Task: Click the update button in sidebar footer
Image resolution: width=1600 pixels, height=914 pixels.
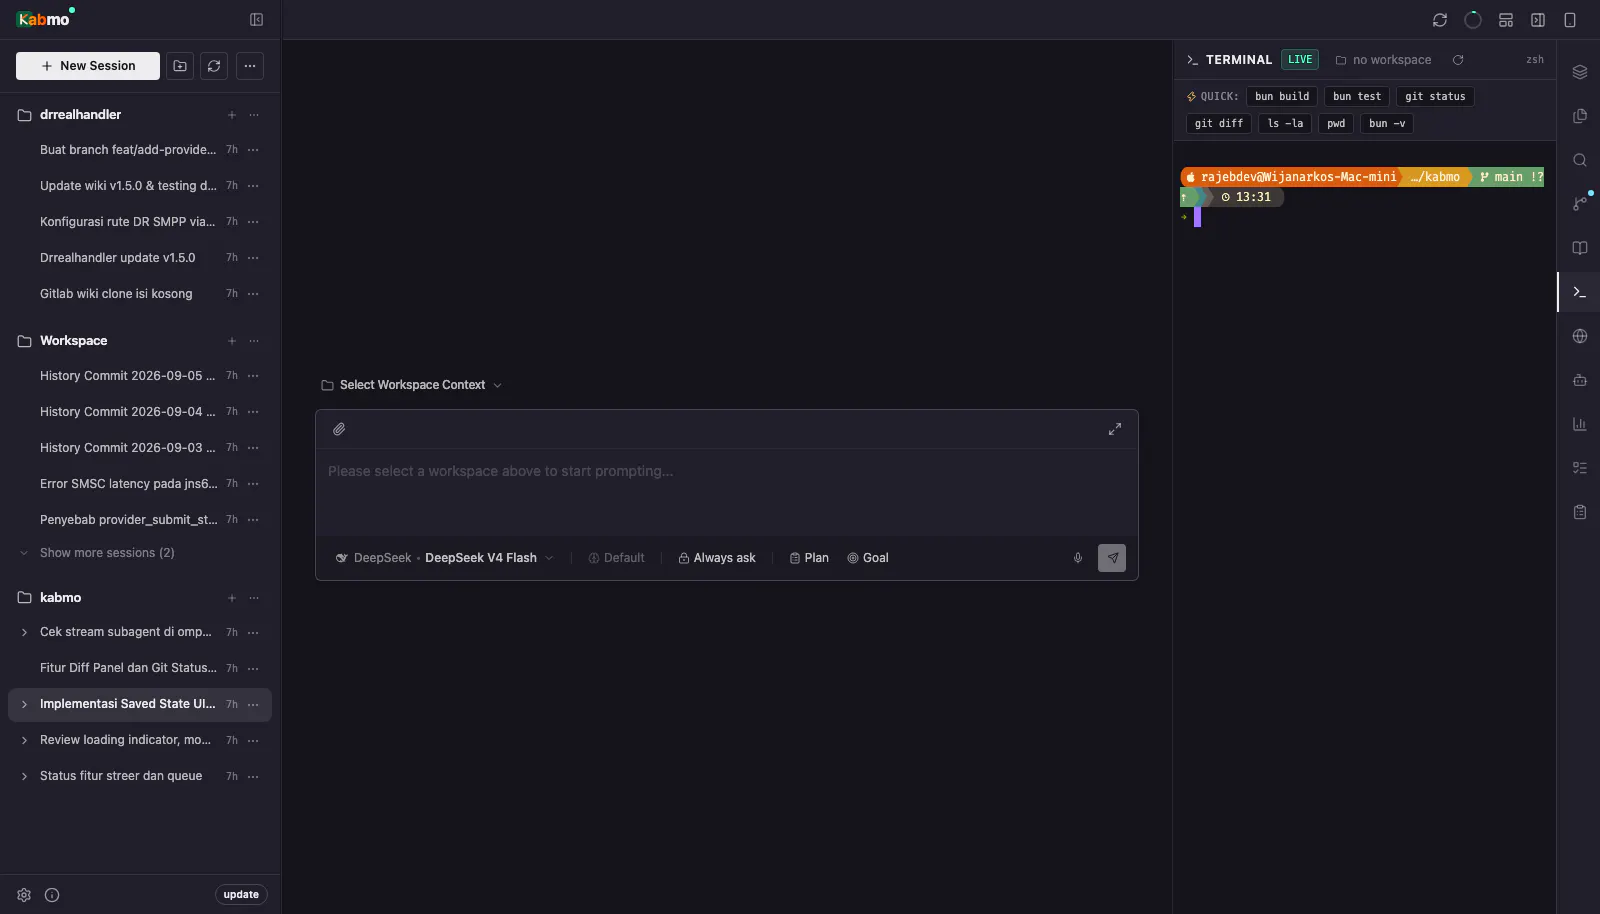Action: pos(241,895)
